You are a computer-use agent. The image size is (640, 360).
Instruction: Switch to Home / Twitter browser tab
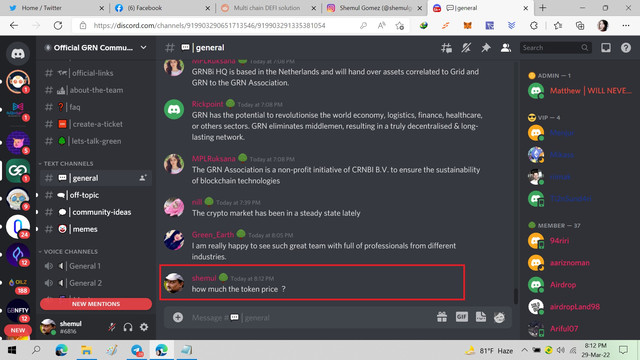click(x=55, y=8)
